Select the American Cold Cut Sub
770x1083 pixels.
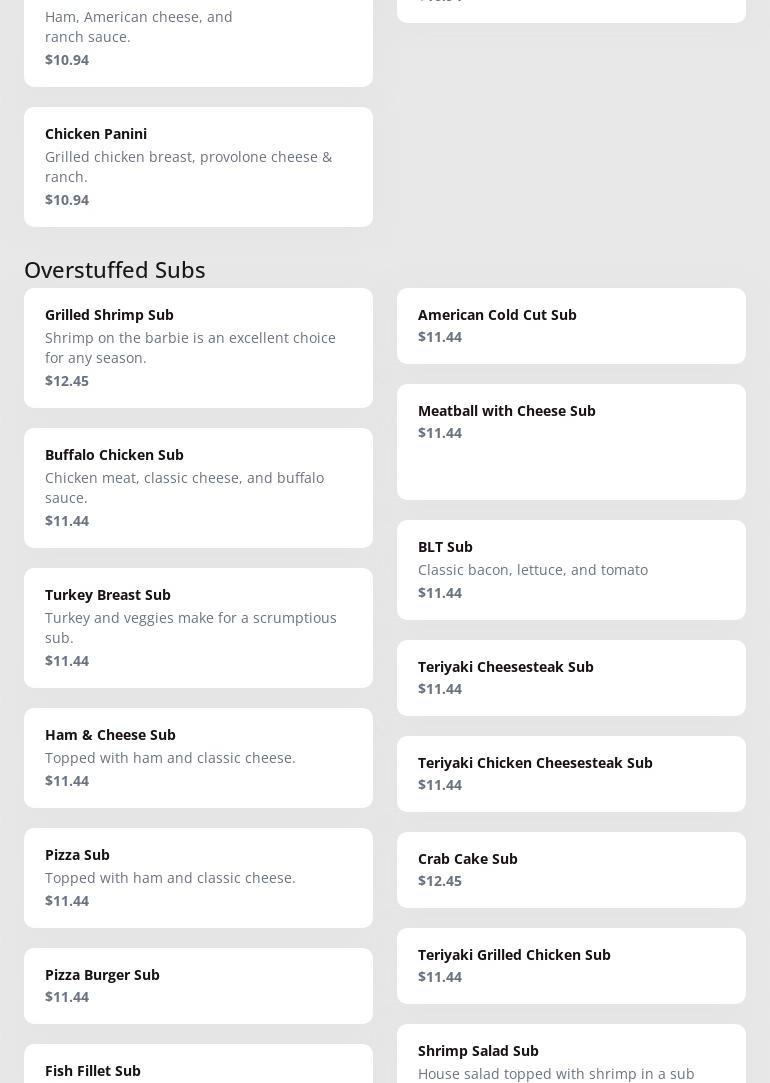click(571, 325)
